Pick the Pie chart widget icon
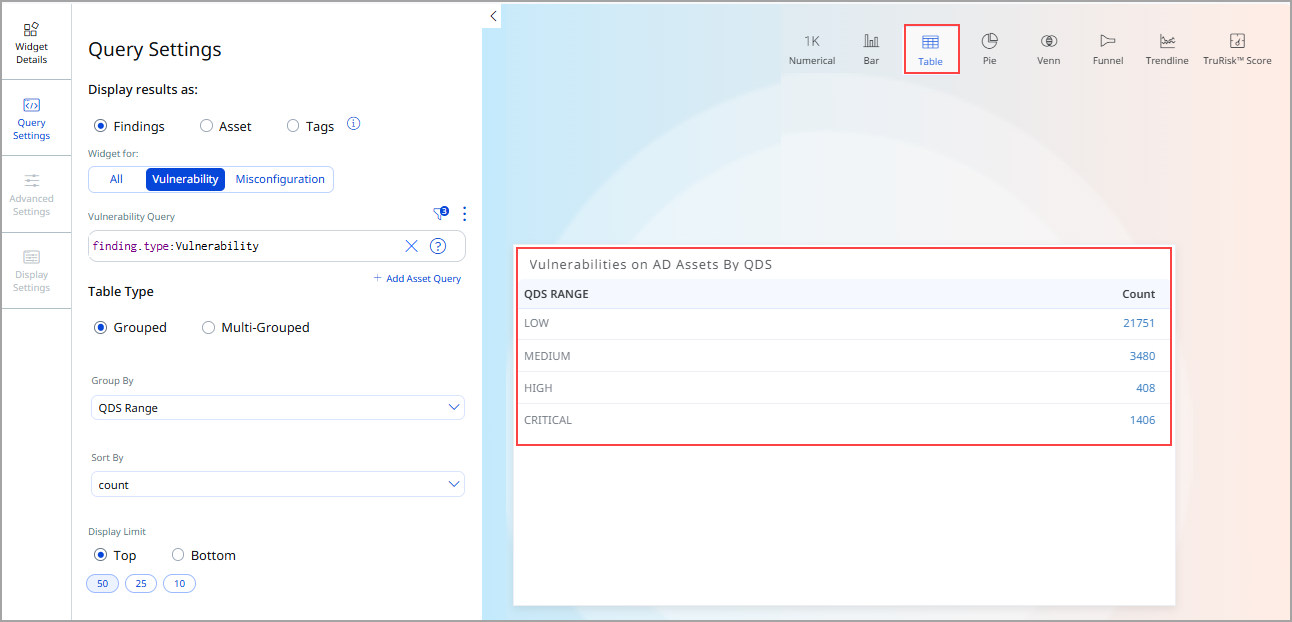 pos(989,41)
